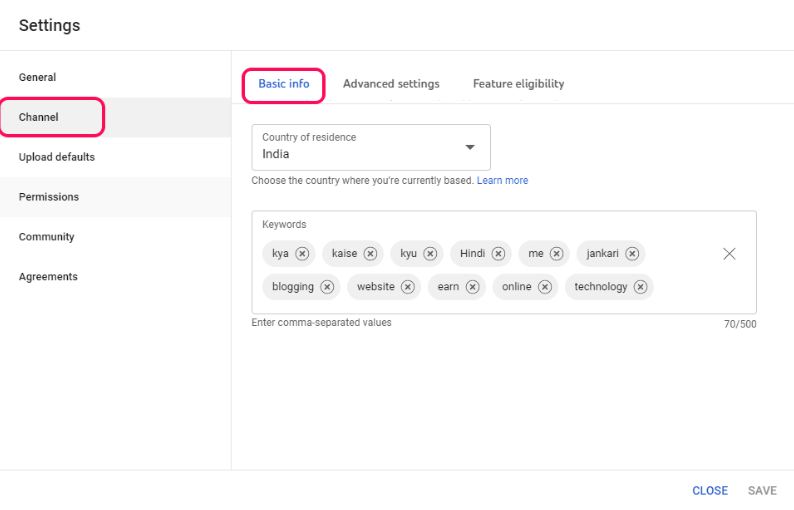Viewport: 794px width, 510px height.
Task: Switch to the Advanced settings tab
Action: click(391, 84)
